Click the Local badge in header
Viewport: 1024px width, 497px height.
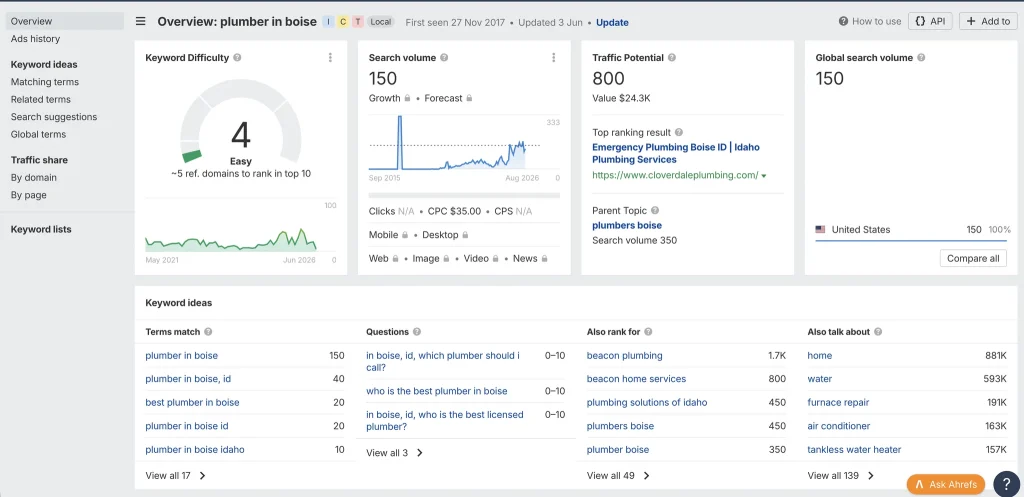(381, 22)
